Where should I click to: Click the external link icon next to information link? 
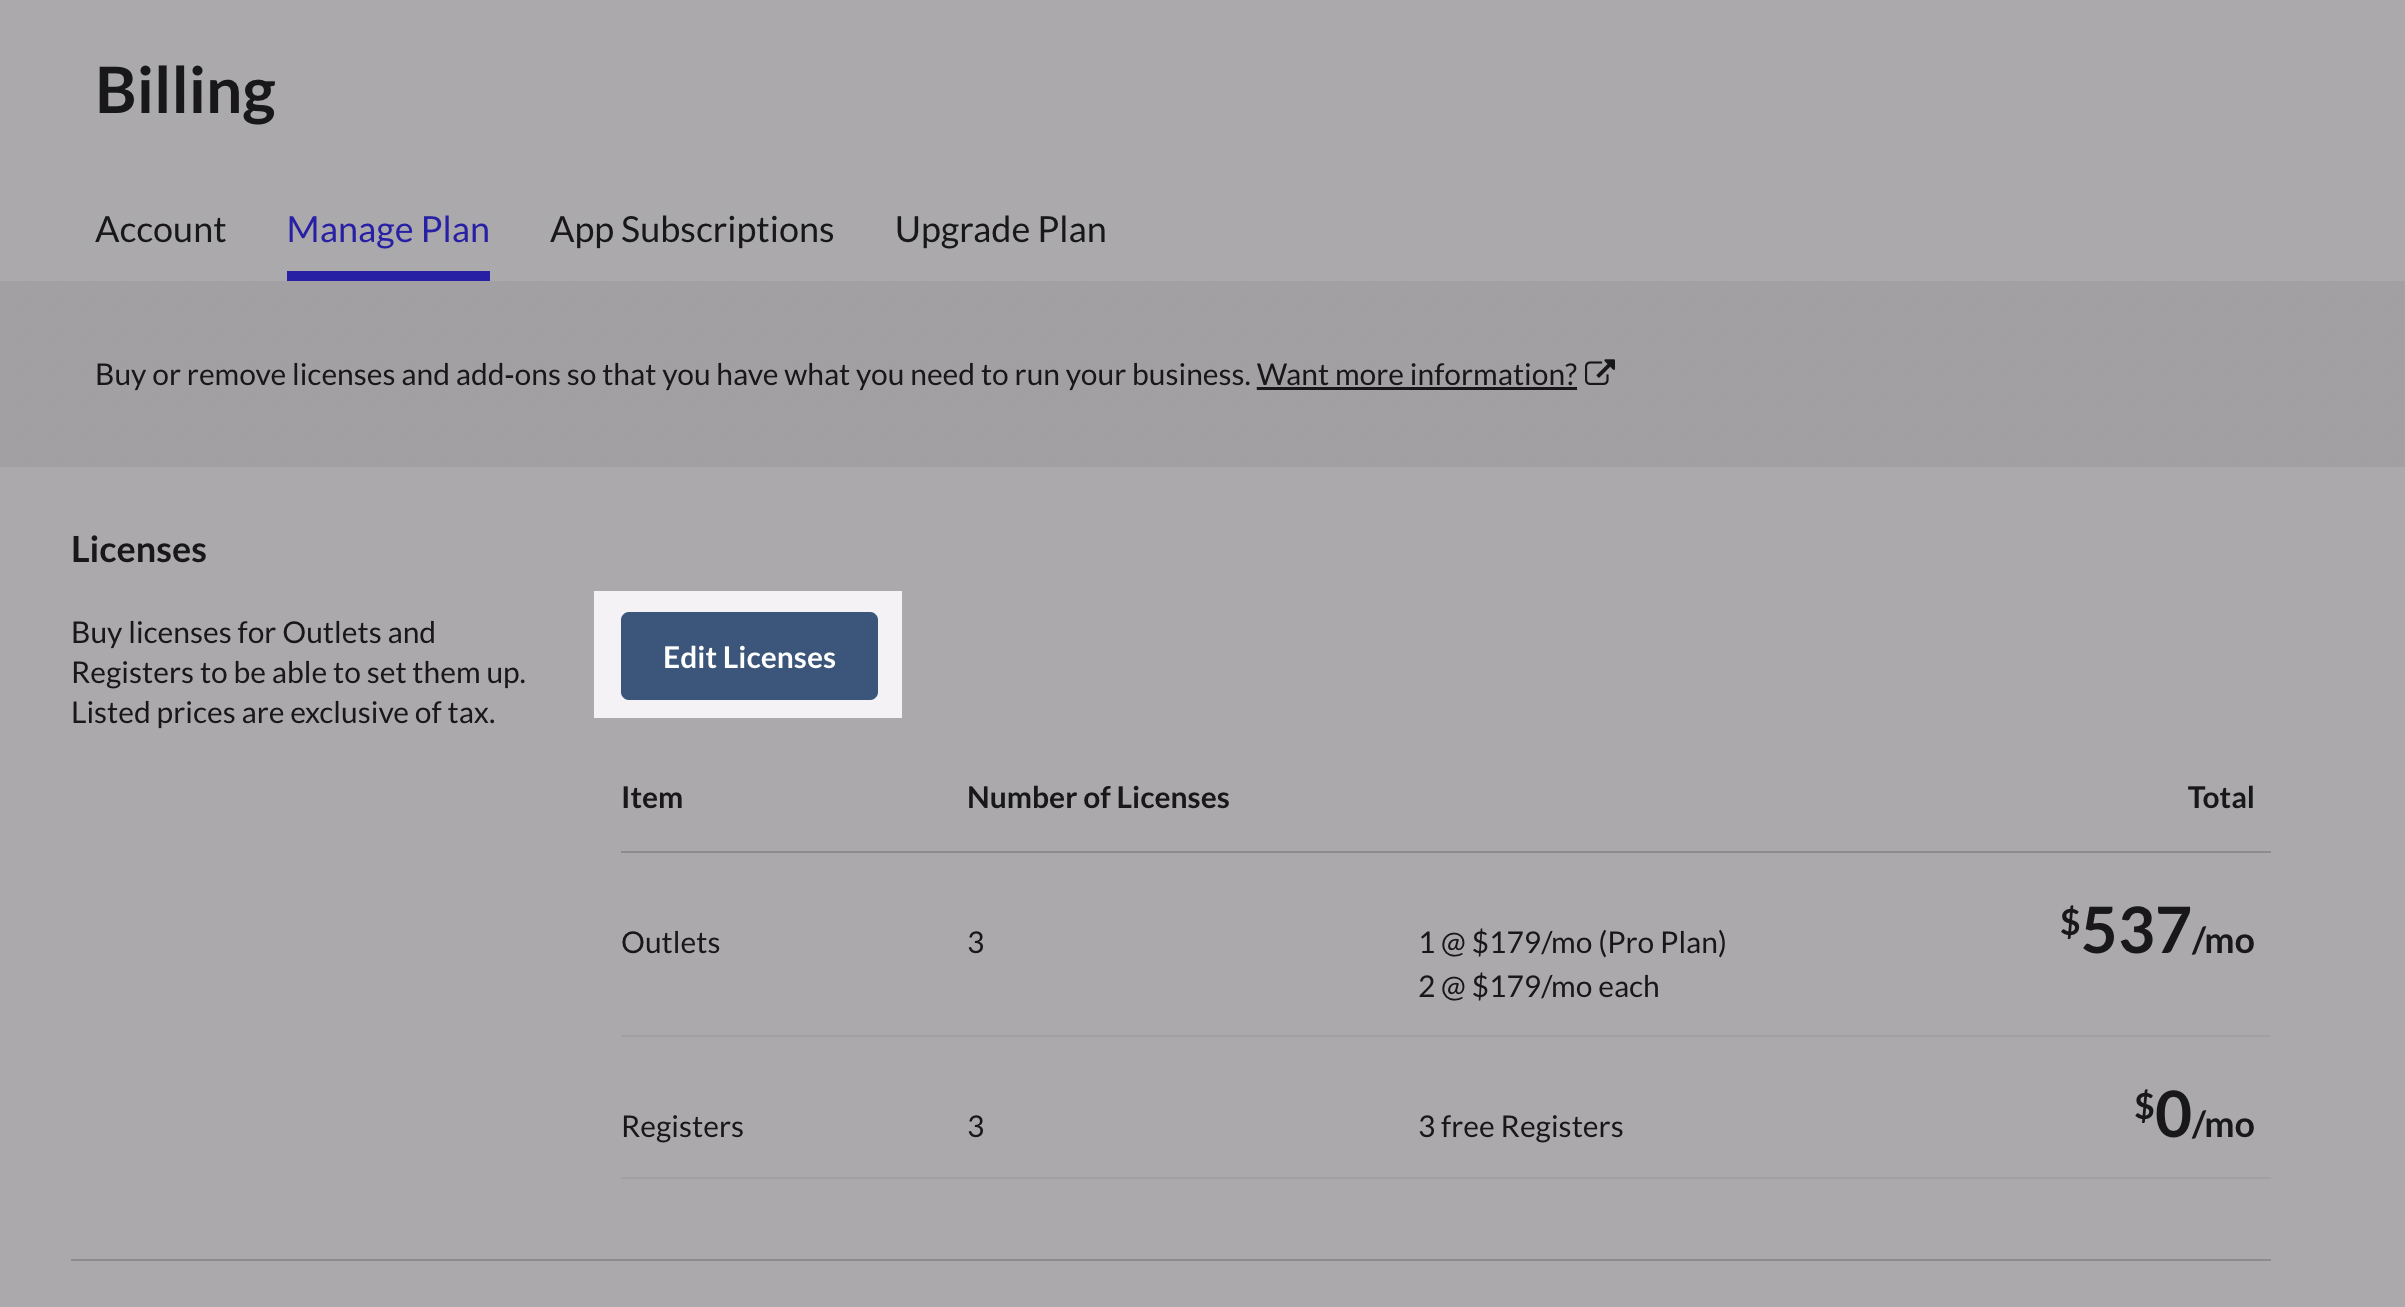1600,372
